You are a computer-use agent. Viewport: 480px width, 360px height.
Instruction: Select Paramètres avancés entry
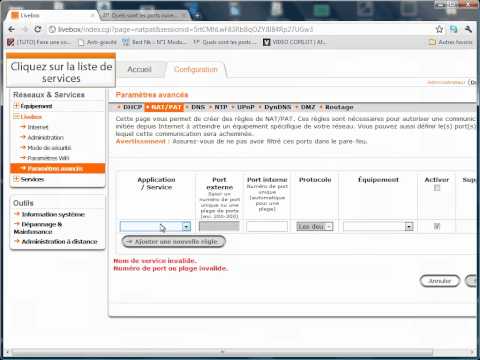point(57,168)
